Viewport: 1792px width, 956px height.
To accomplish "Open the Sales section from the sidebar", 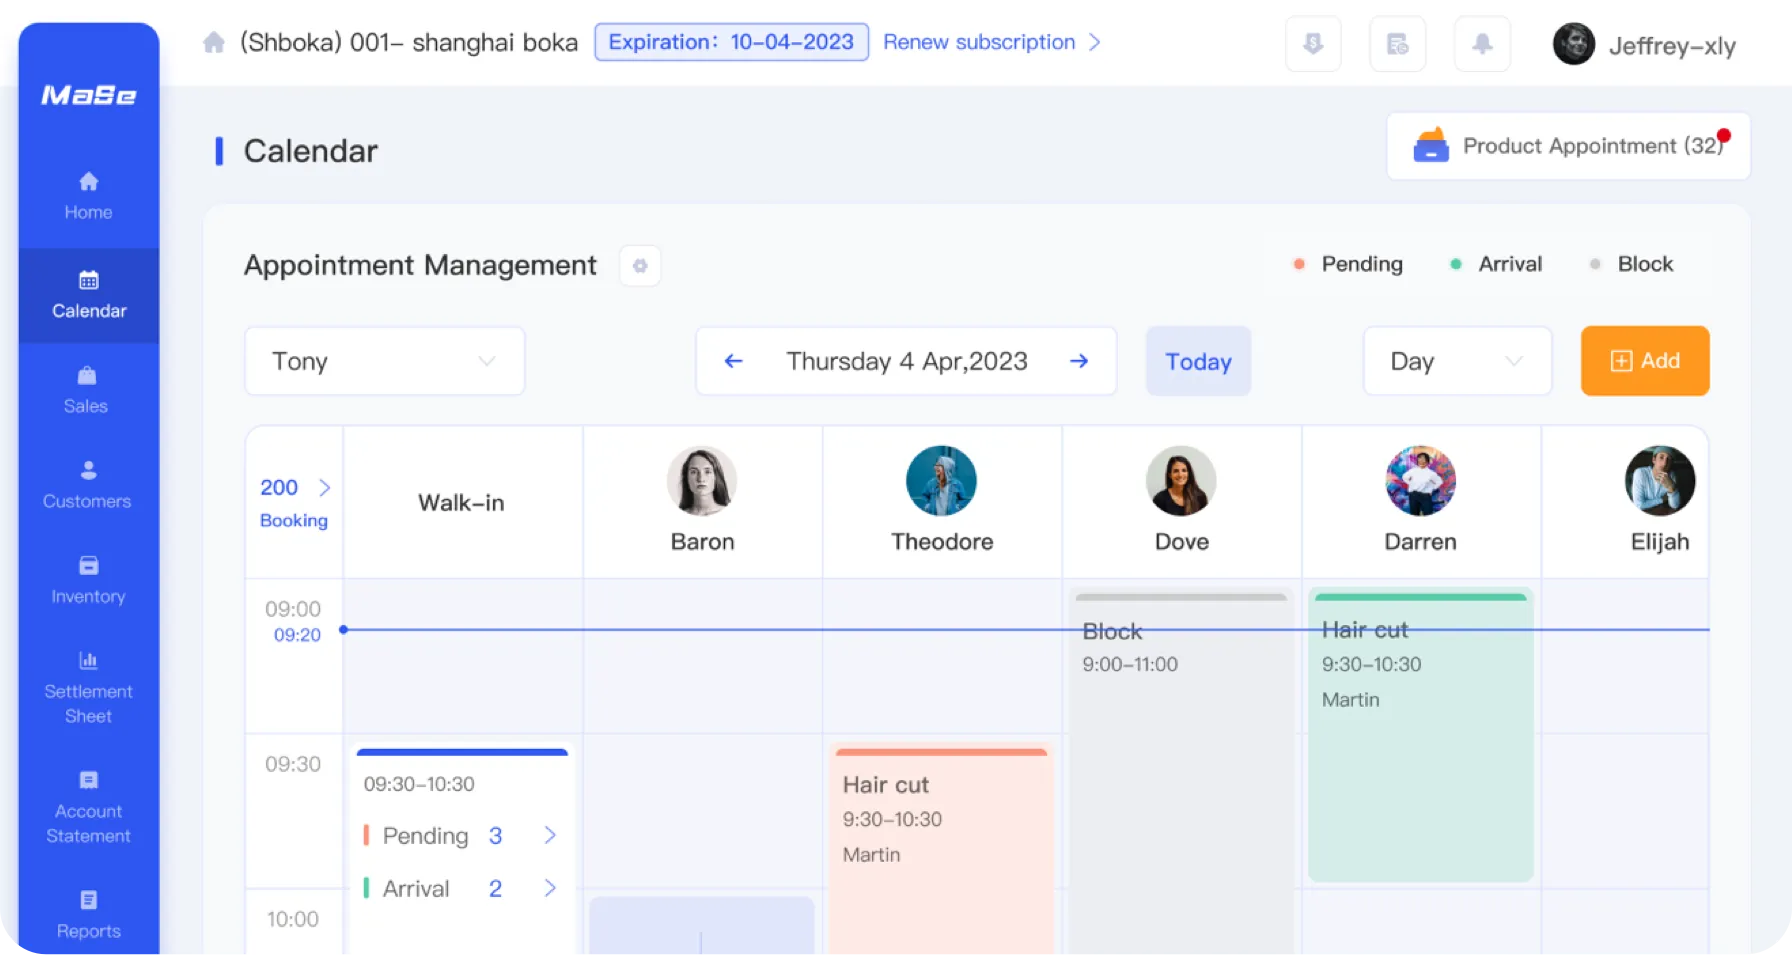I will point(86,390).
